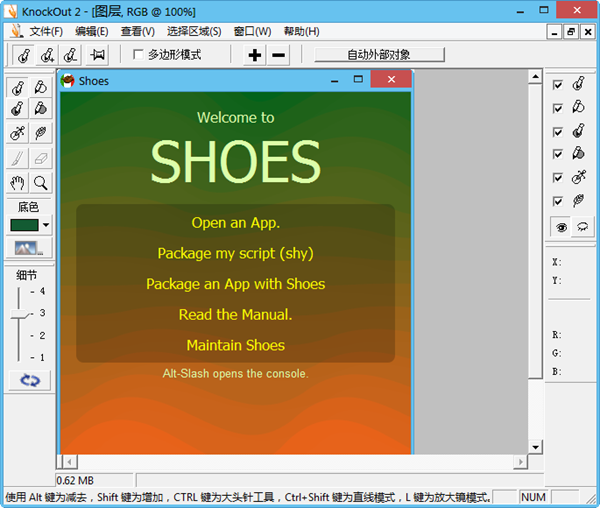This screenshot has width=600, height=508.
Task: Toggle inside object visibility checkbox in right panel
Action: 558,85
